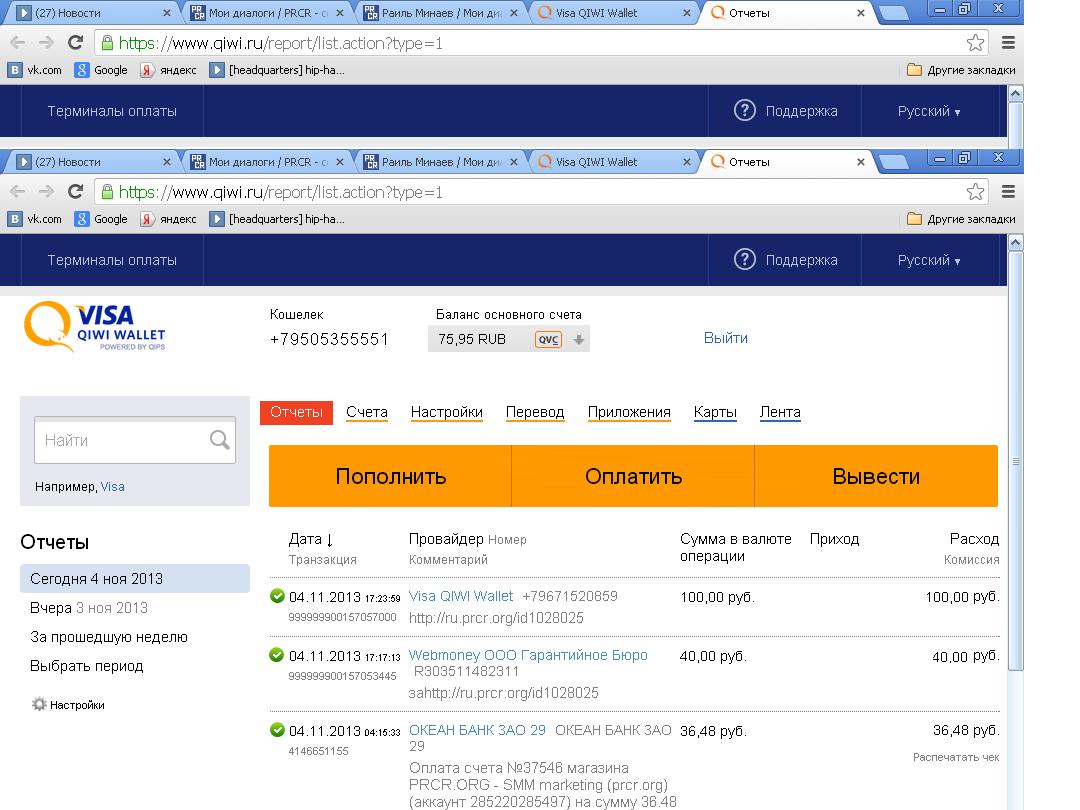Image resolution: width=1080 pixels, height=810 pixels.
Task: Open the vk.com bookmark in the lower browser window
Action: (34, 219)
